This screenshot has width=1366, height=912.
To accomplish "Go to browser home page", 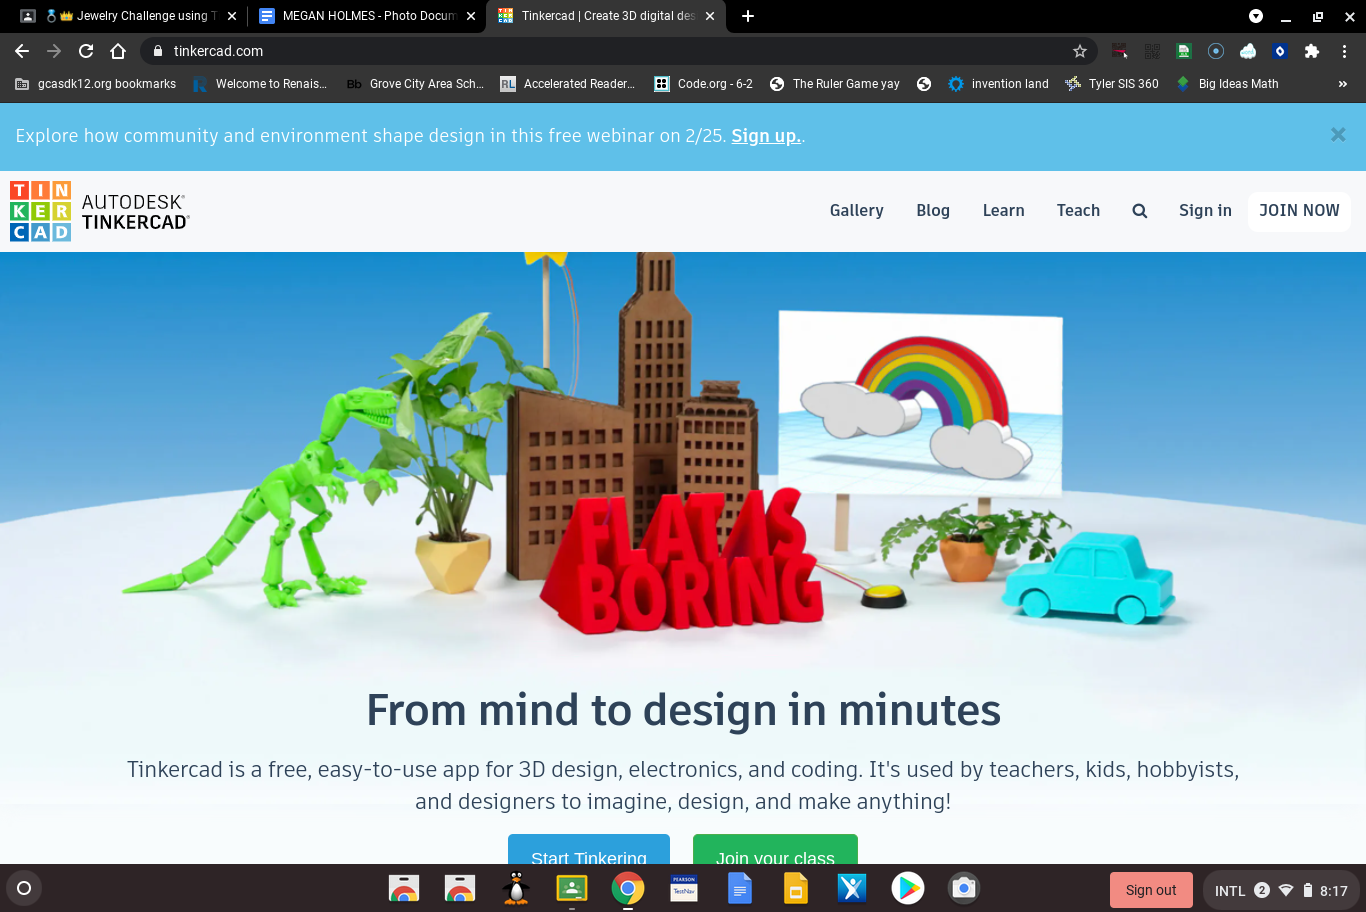I will click(x=118, y=51).
